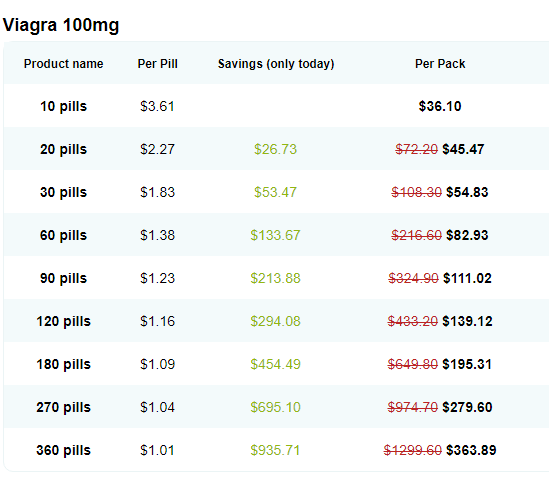Image resolution: width=549 pixels, height=483 pixels.
Task: Click the Per Pill column header
Action: click(x=158, y=64)
